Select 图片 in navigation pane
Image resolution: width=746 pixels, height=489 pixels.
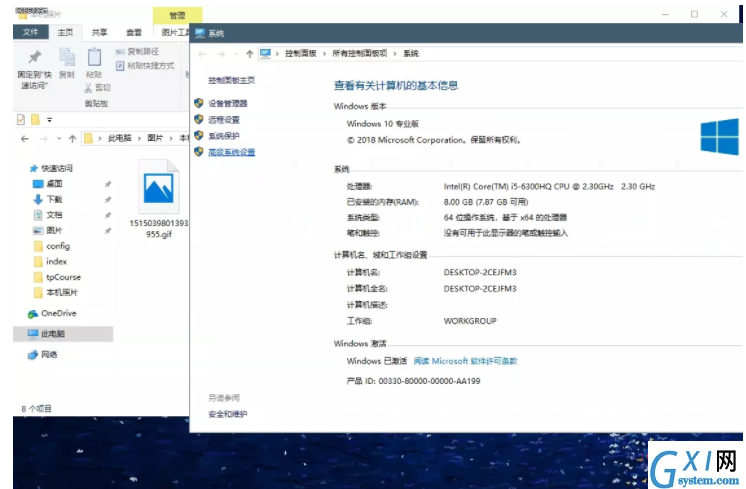click(54, 231)
